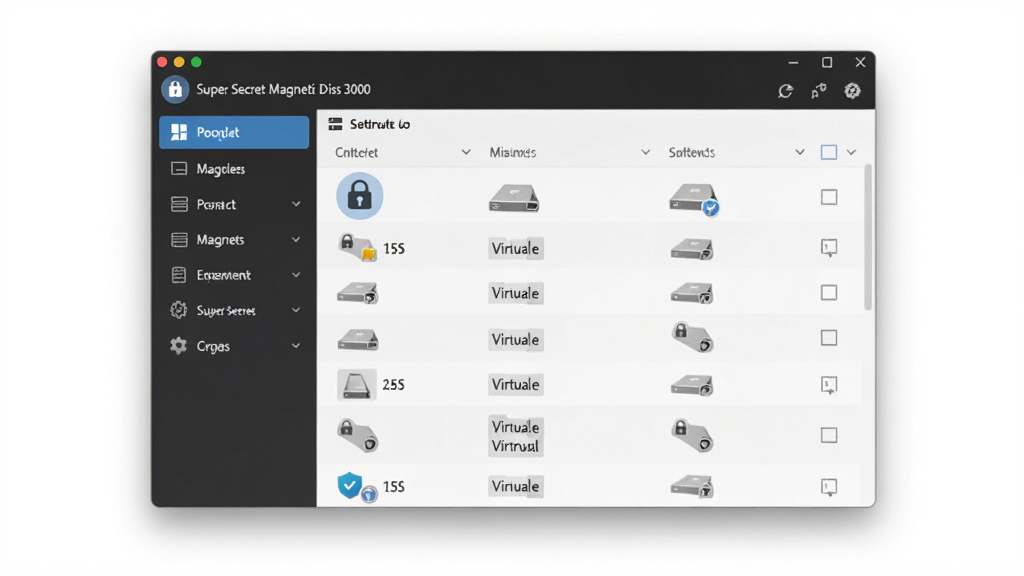
Task: Click the refresh icon in the header
Action: (x=786, y=91)
